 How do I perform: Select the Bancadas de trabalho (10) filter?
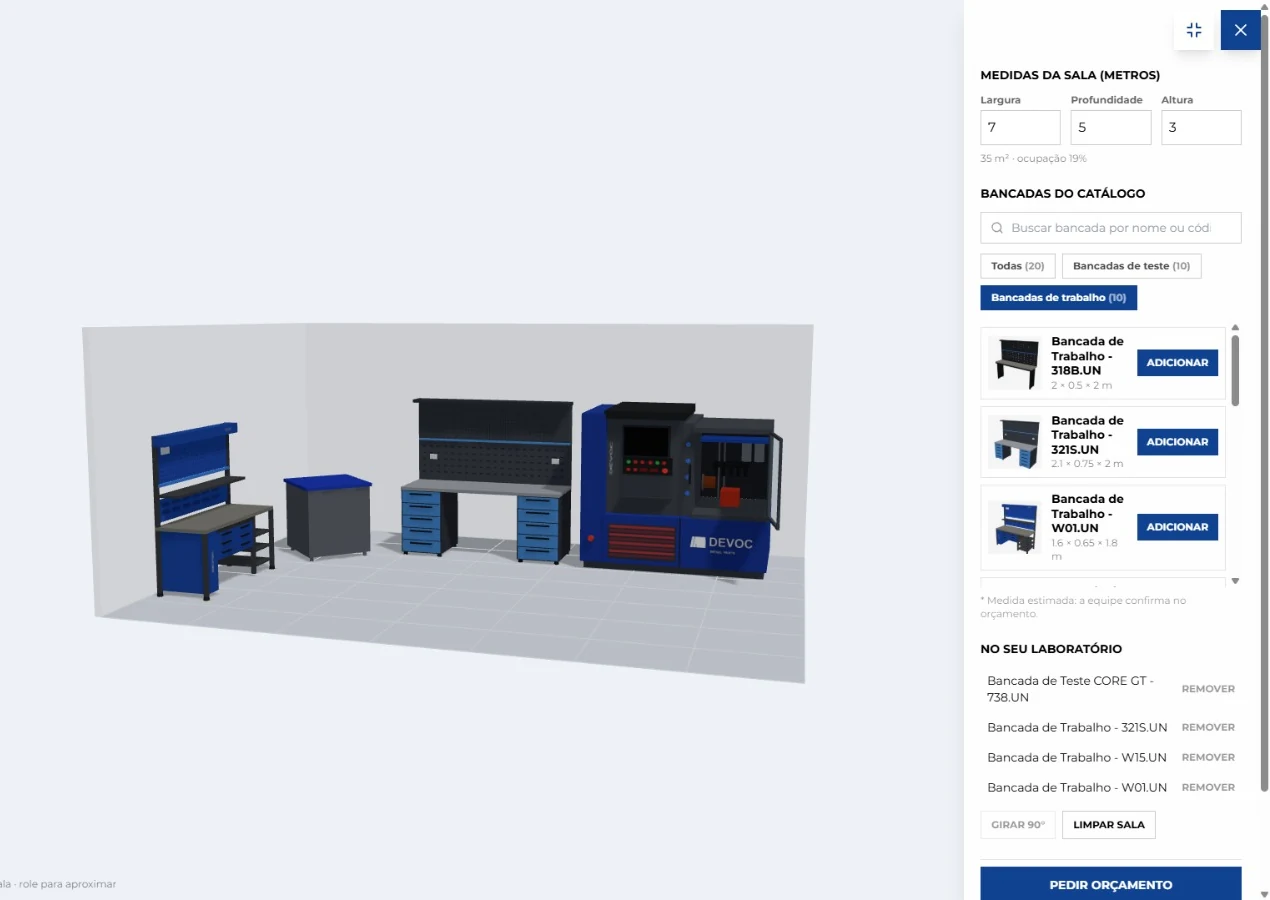[1058, 298]
